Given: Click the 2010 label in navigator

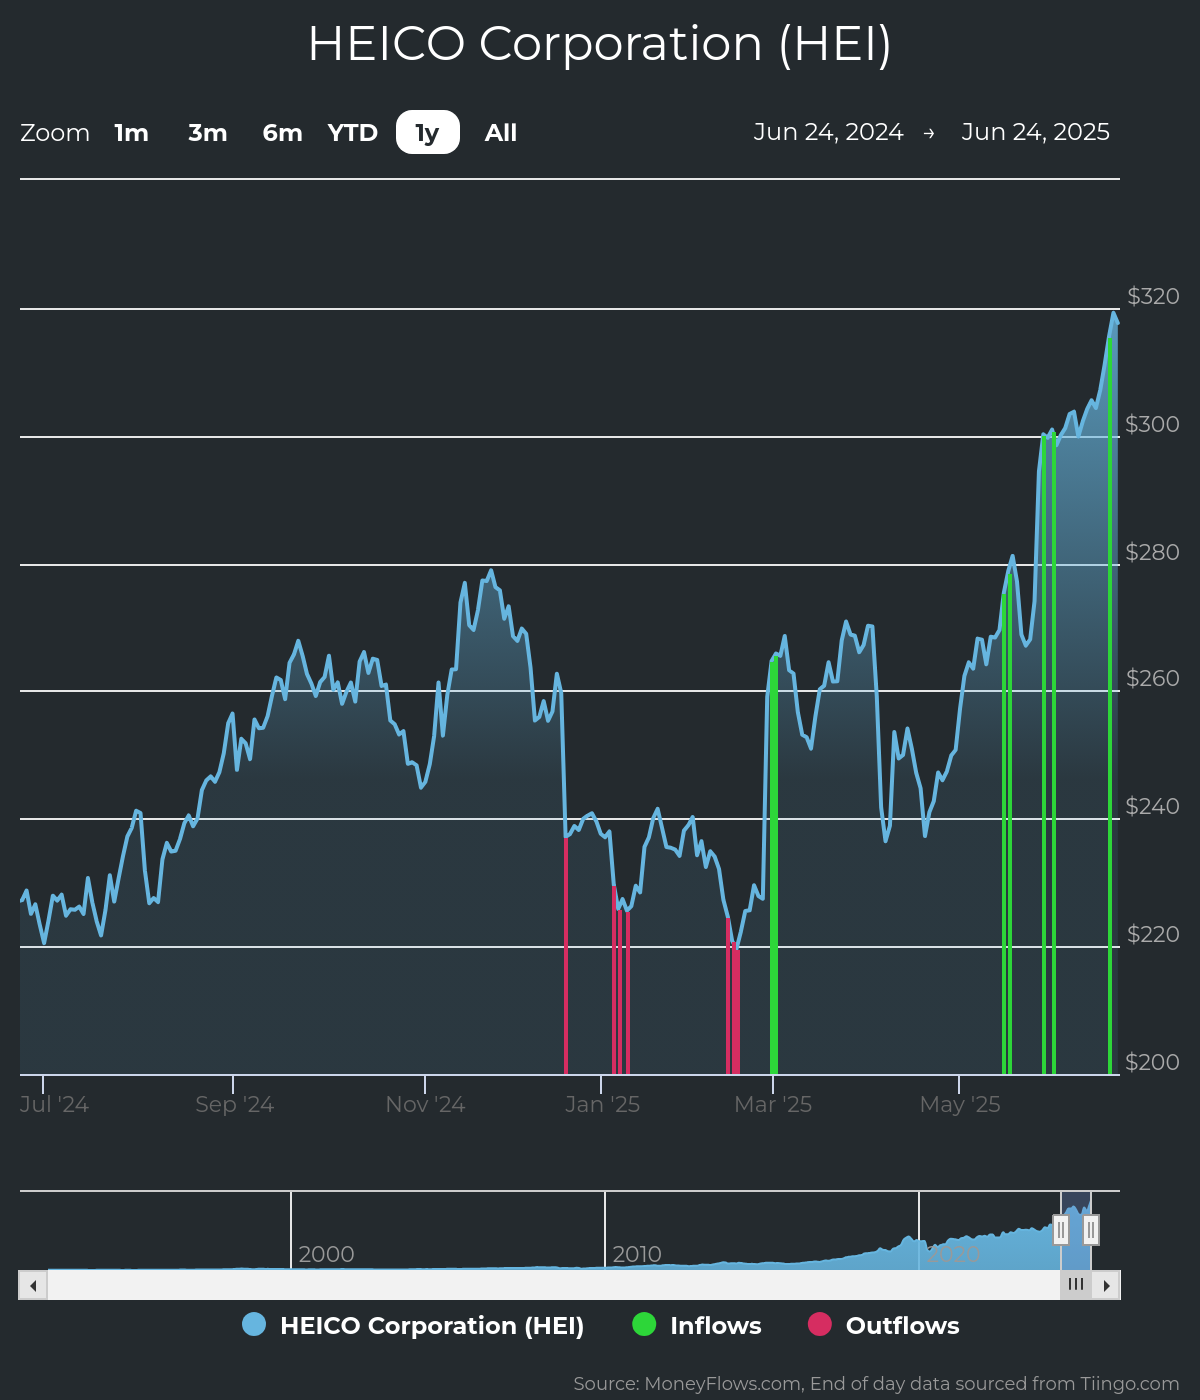Looking at the screenshot, I should pos(637,1254).
